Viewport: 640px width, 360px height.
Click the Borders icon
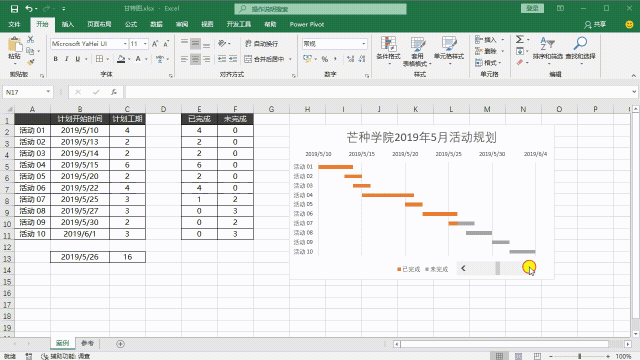99,59
